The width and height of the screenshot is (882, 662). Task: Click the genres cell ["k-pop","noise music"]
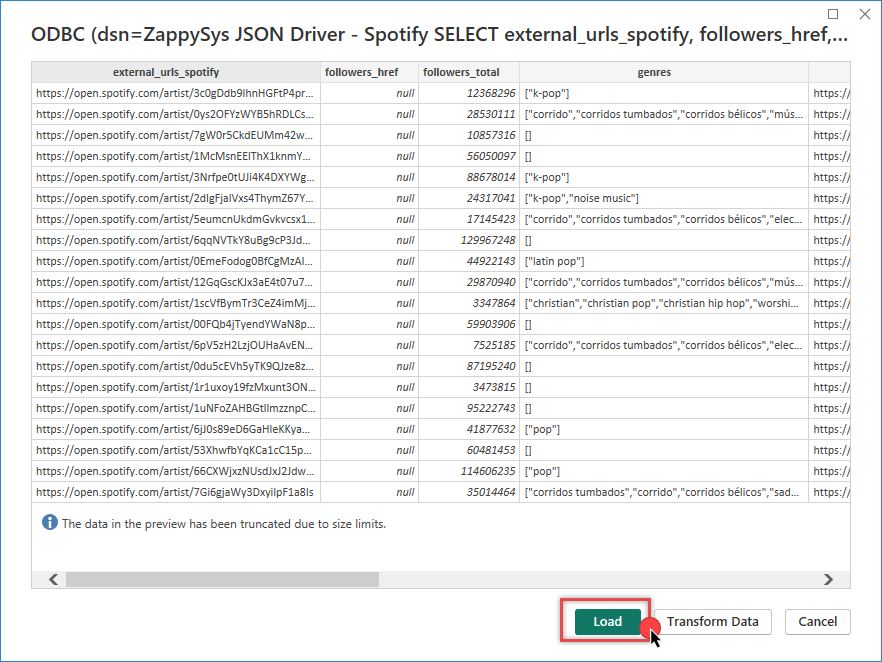664,198
